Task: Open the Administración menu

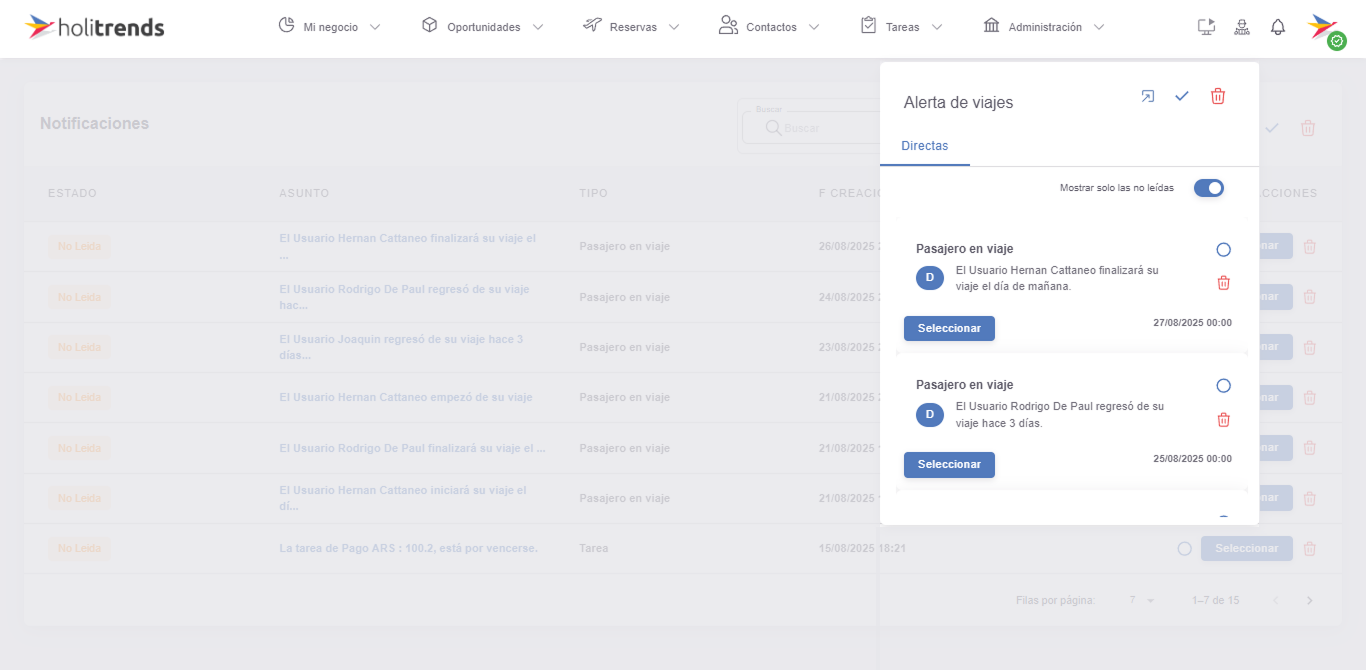Action: (x=1043, y=27)
